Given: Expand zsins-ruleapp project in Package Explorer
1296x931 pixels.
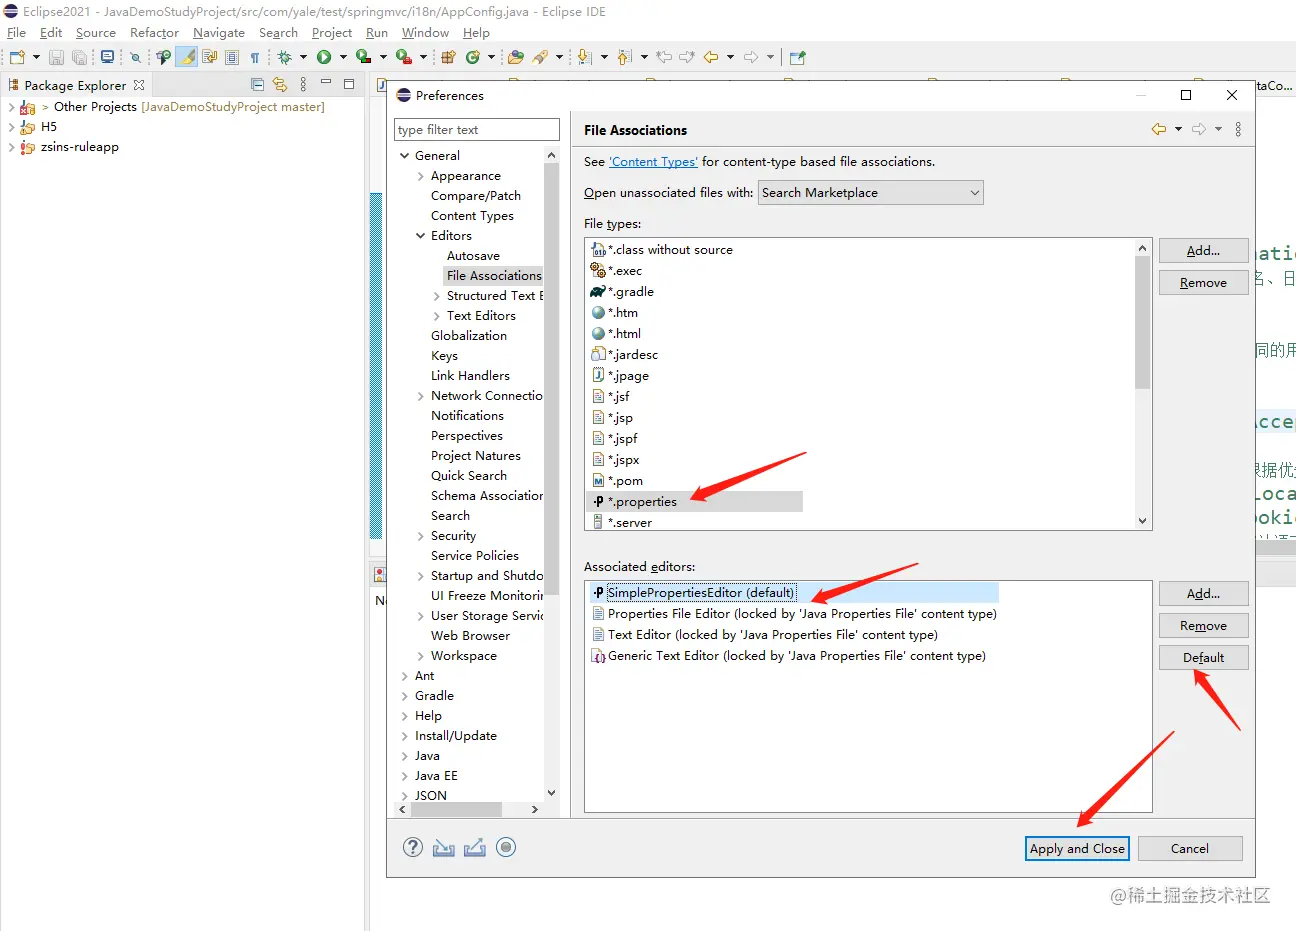Looking at the screenshot, I should [11, 147].
